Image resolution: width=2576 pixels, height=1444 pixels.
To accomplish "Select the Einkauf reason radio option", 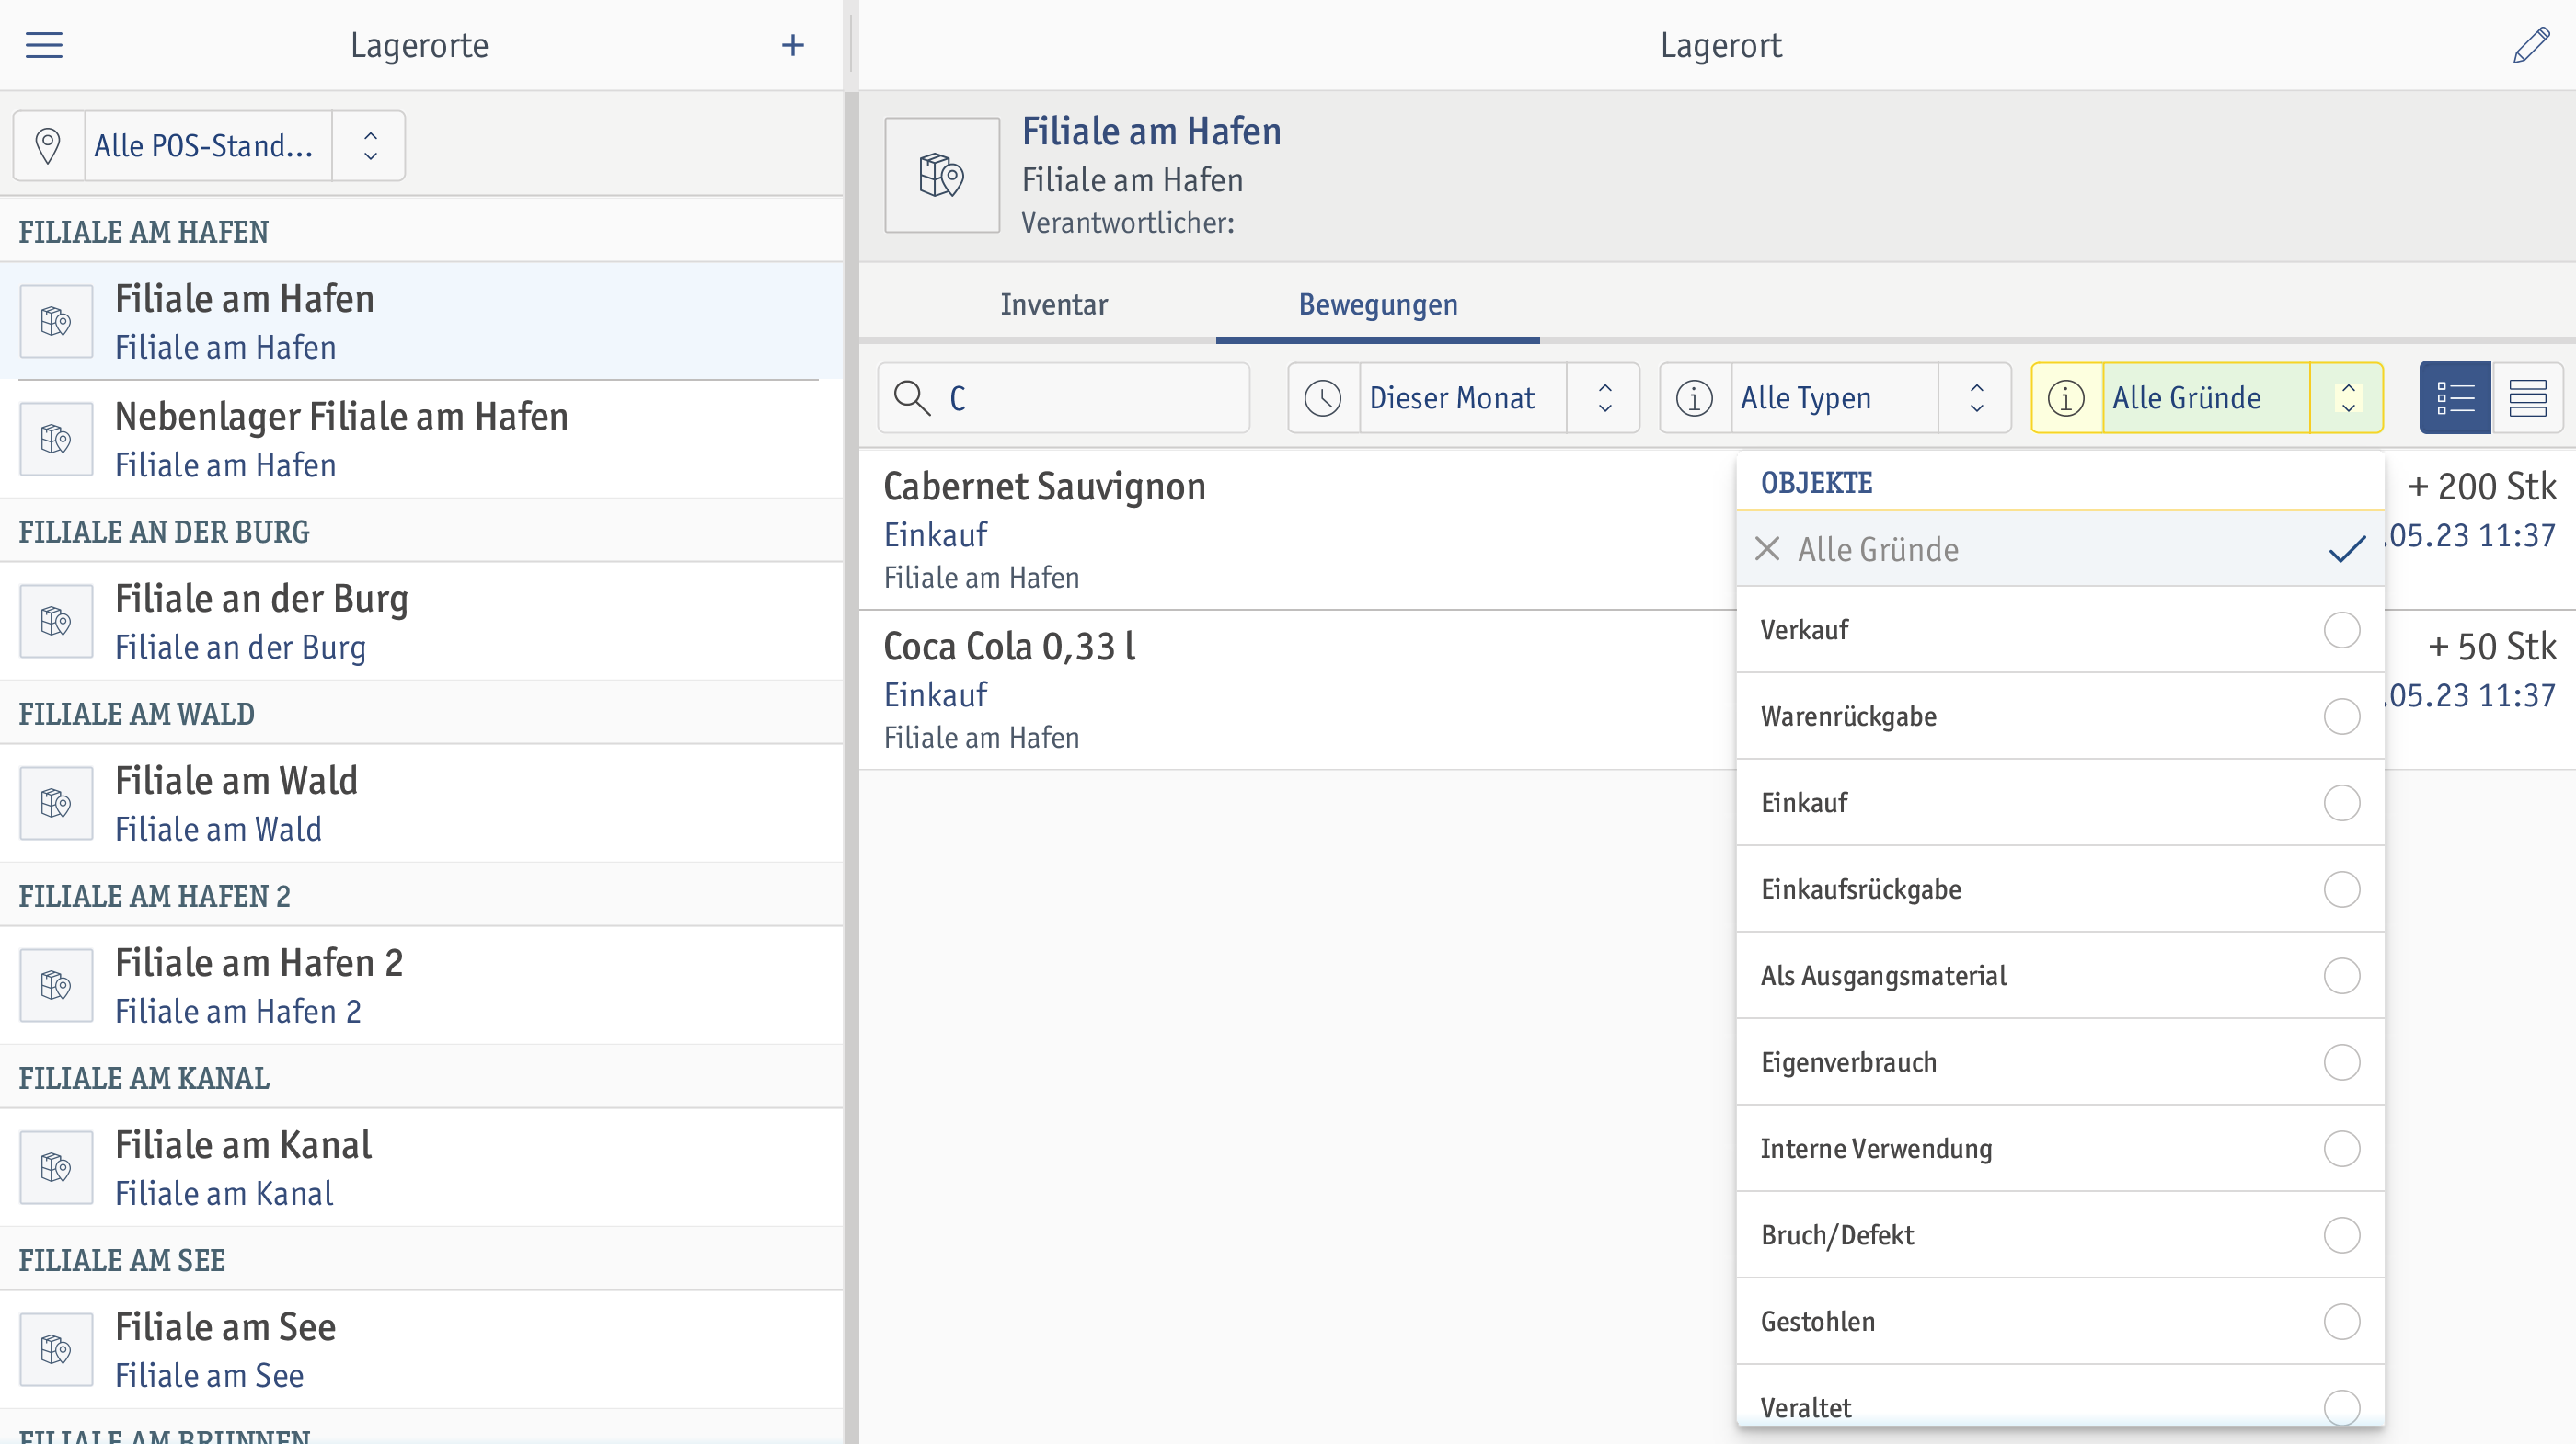I will click(x=2341, y=803).
